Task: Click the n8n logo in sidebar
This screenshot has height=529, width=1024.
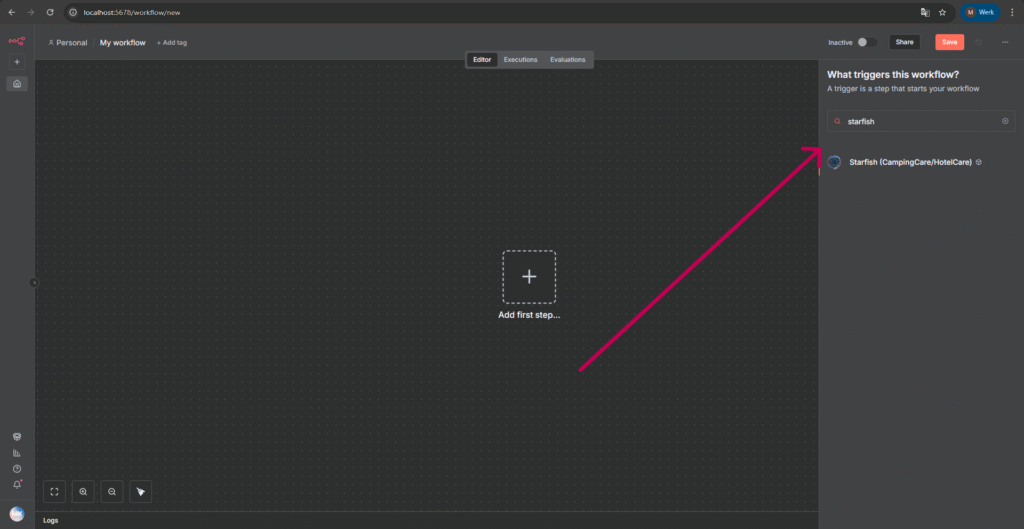Action: 16,42
